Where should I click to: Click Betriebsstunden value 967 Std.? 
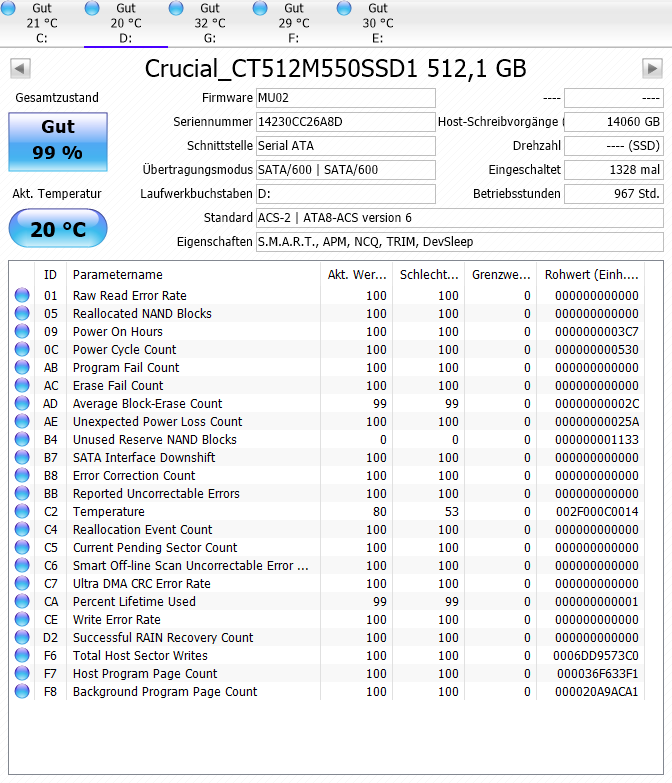pos(614,194)
